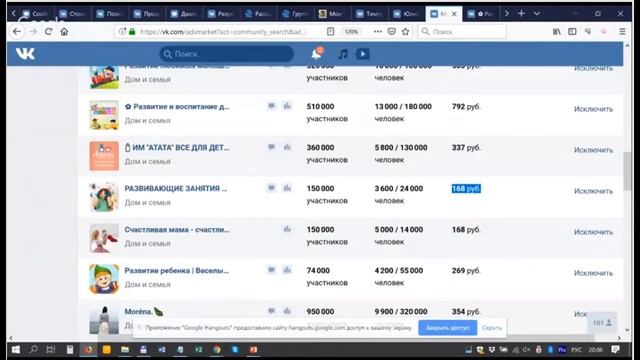Bookmark this page with the star
The height and width of the screenshot is (360, 640).
(x=405, y=31)
